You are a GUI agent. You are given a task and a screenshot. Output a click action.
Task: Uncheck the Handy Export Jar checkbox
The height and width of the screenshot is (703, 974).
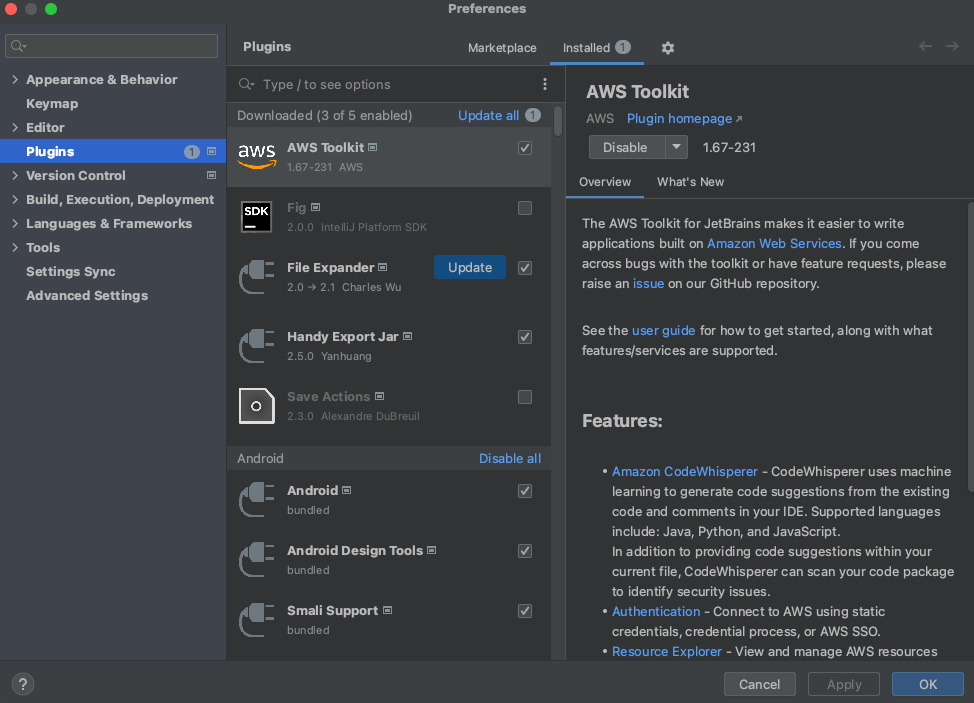(x=525, y=337)
